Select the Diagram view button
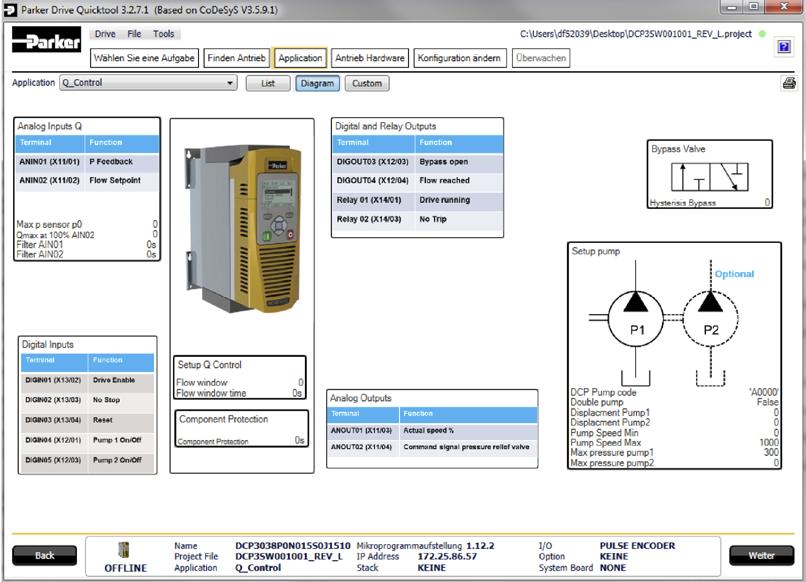The image size is (806, 582). (317, 83)
